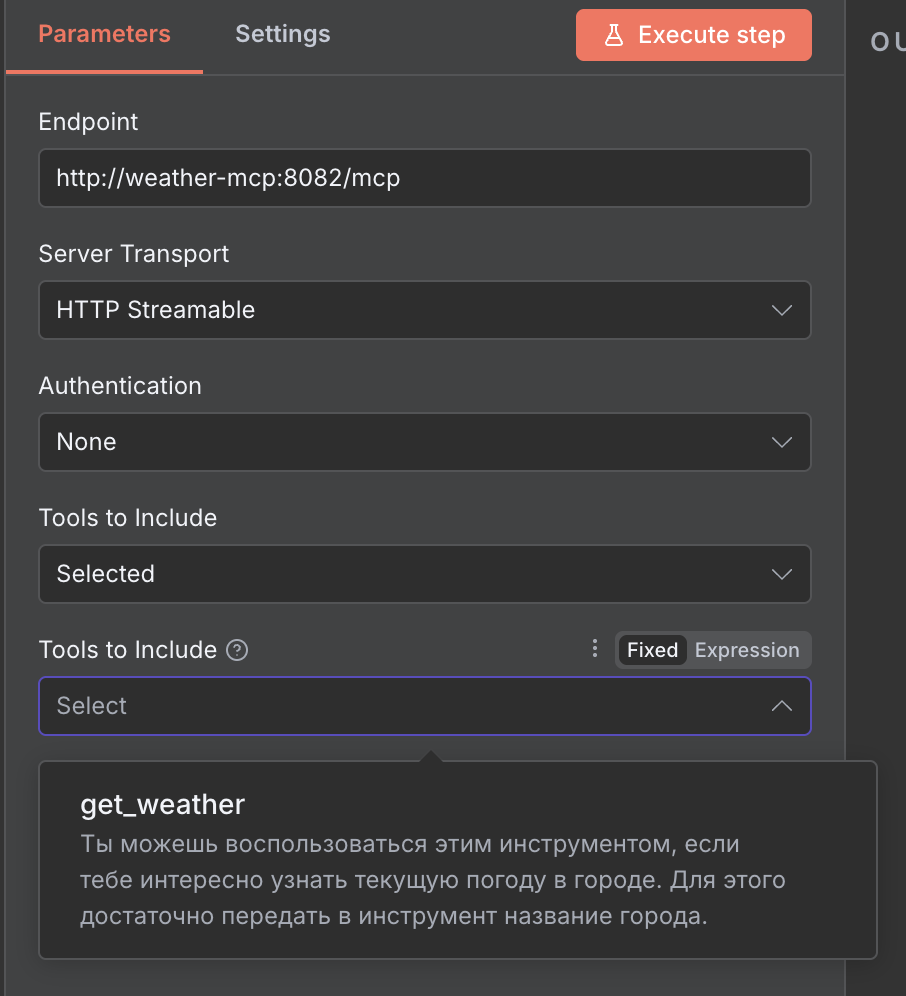Screen dimensions: 906x996
Task: Click the chevron on the Selected dropdown
Action: [x=782, y=574]
